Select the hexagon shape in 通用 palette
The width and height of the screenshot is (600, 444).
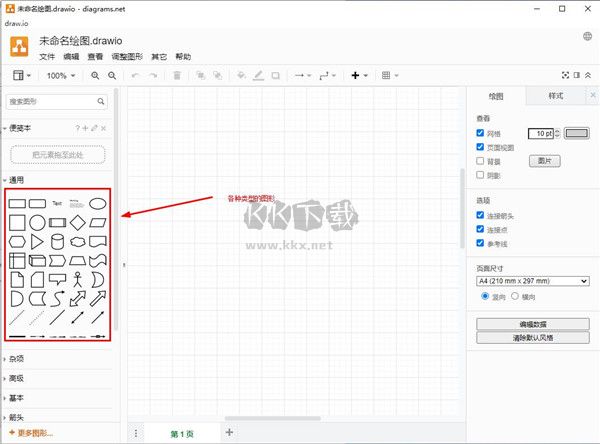click(x=17, y=242)
